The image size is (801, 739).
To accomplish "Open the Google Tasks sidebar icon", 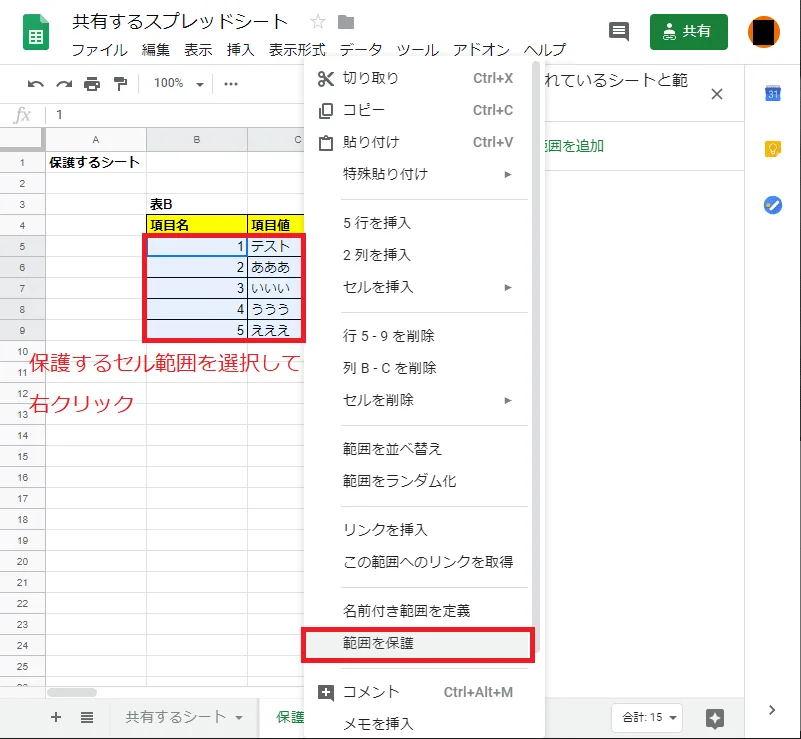I will coord(773,205).
